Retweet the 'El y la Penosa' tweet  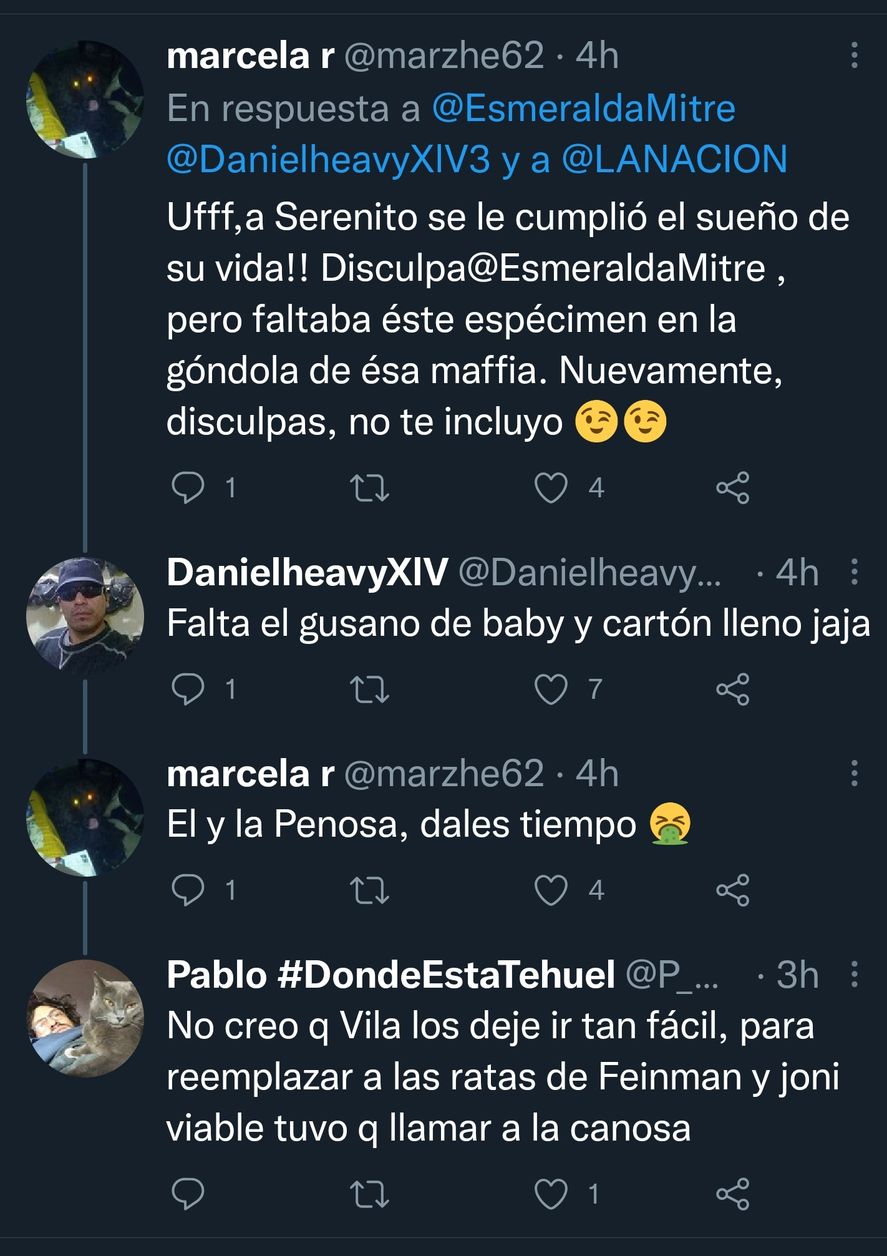[x=371, y=889]
